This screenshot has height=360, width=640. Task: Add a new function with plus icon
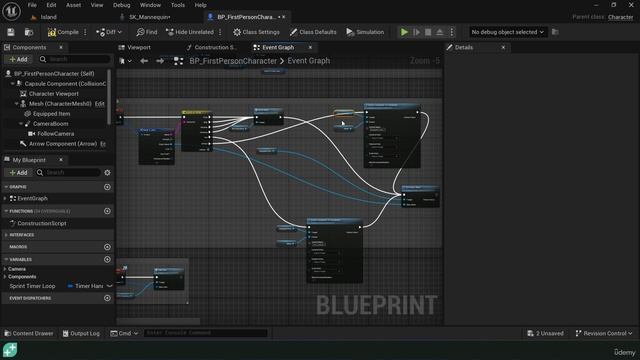click(x=107, y=211)
